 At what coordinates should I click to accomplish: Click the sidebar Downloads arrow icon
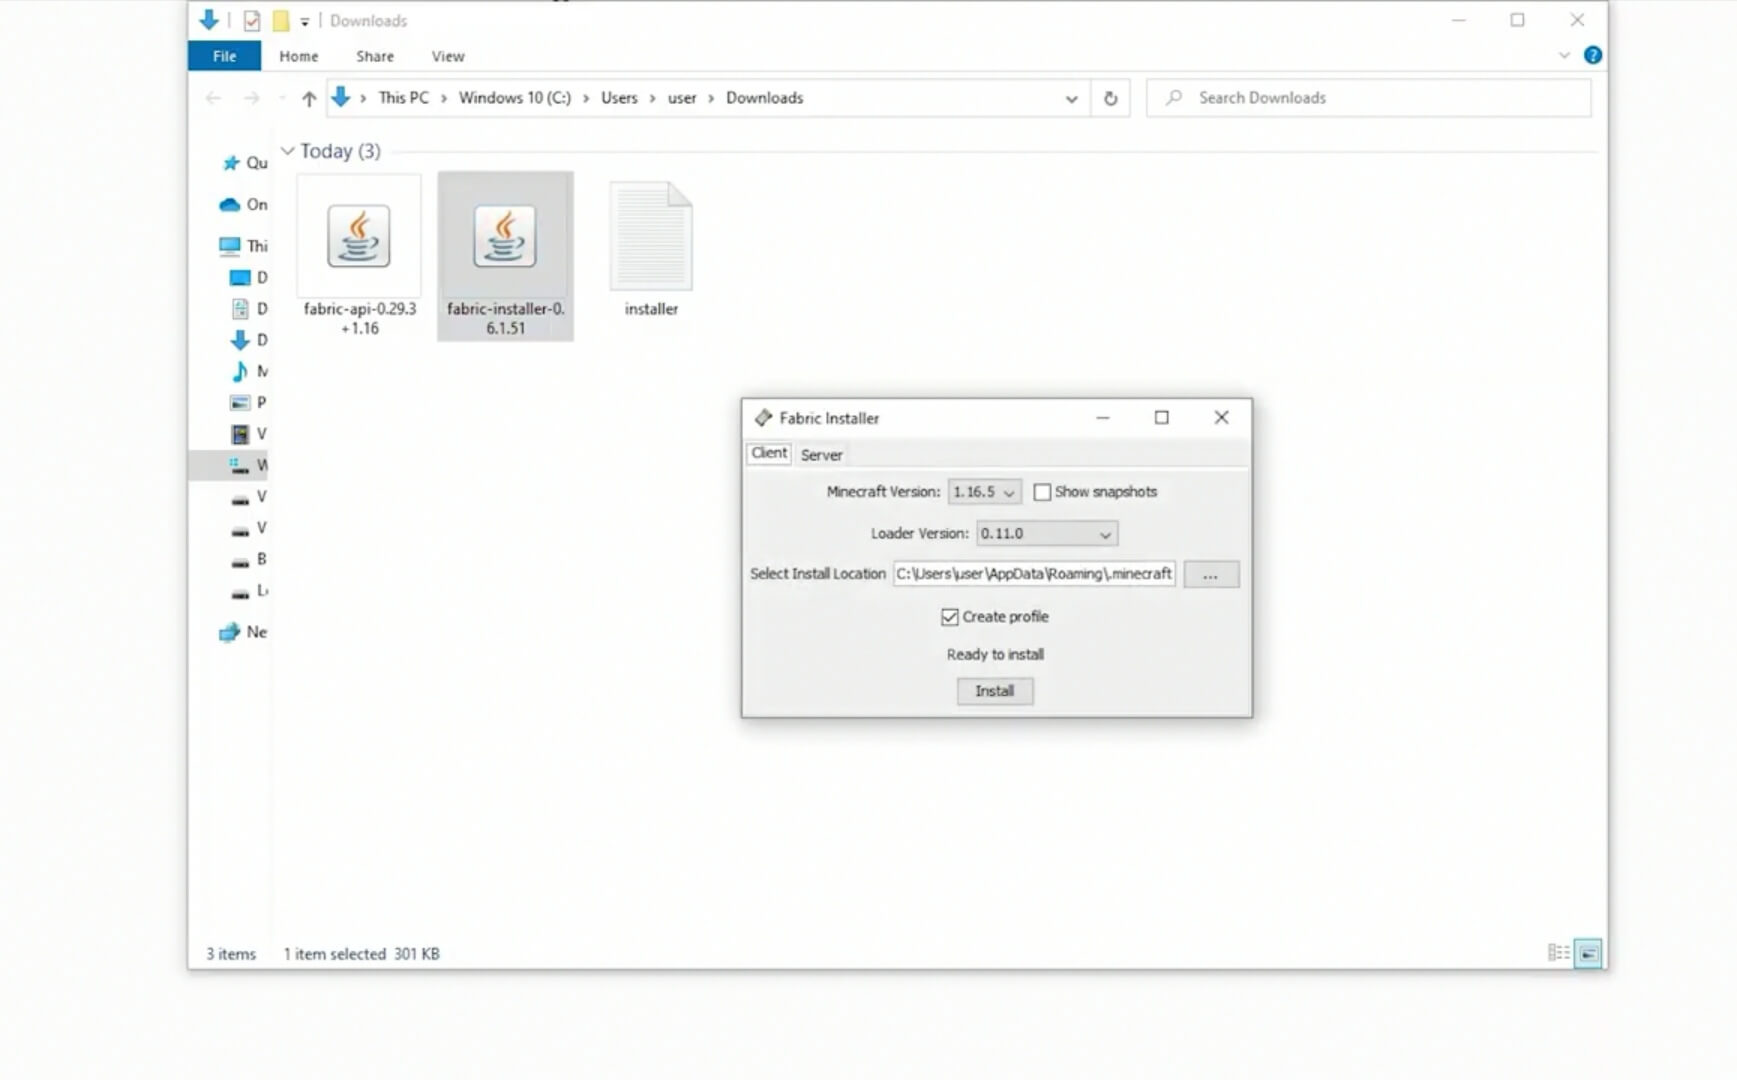(240, 340)
